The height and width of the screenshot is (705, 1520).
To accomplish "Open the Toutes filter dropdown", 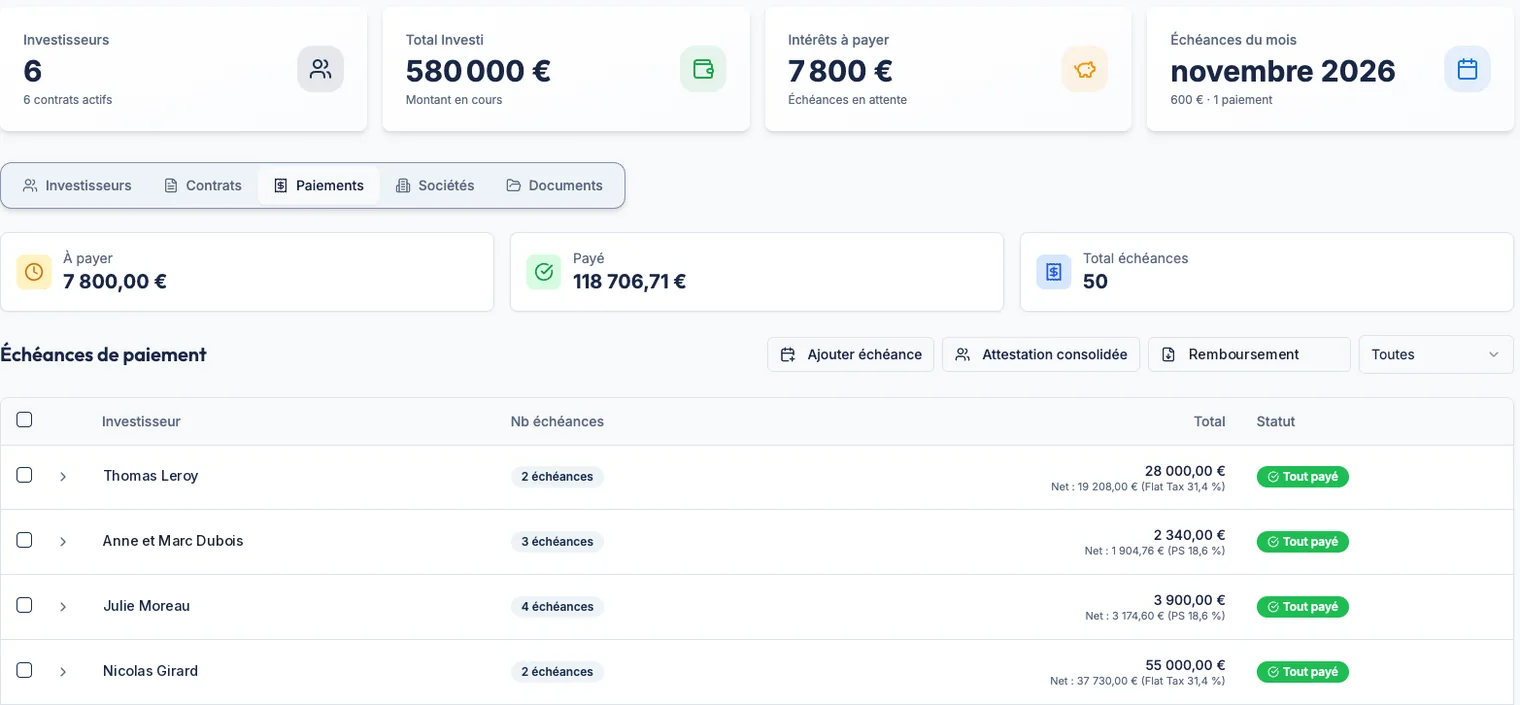I will tap(1436, 354).
